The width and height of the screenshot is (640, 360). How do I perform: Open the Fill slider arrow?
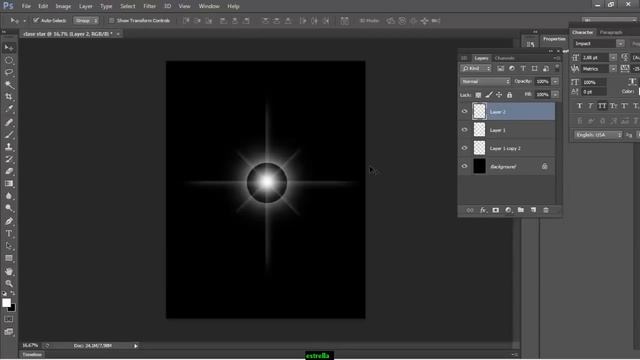tap(555, 94)
